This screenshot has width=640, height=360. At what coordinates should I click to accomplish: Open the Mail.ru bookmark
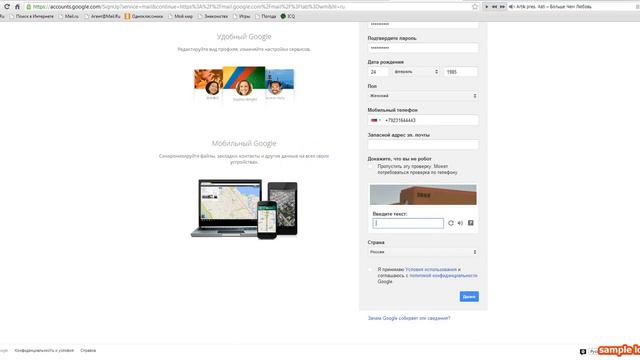pyautogui.click(x=69, y=16)
